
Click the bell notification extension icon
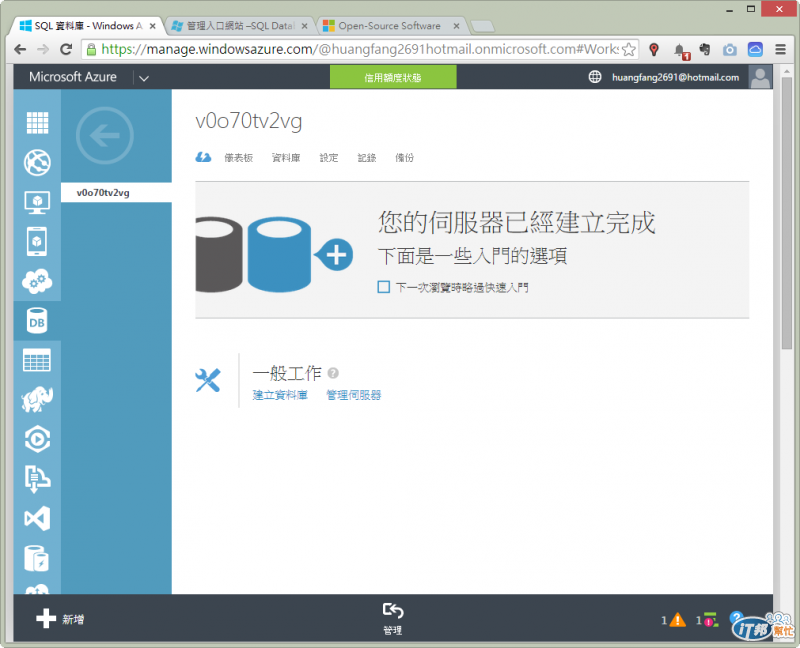(x=681, y=51)
